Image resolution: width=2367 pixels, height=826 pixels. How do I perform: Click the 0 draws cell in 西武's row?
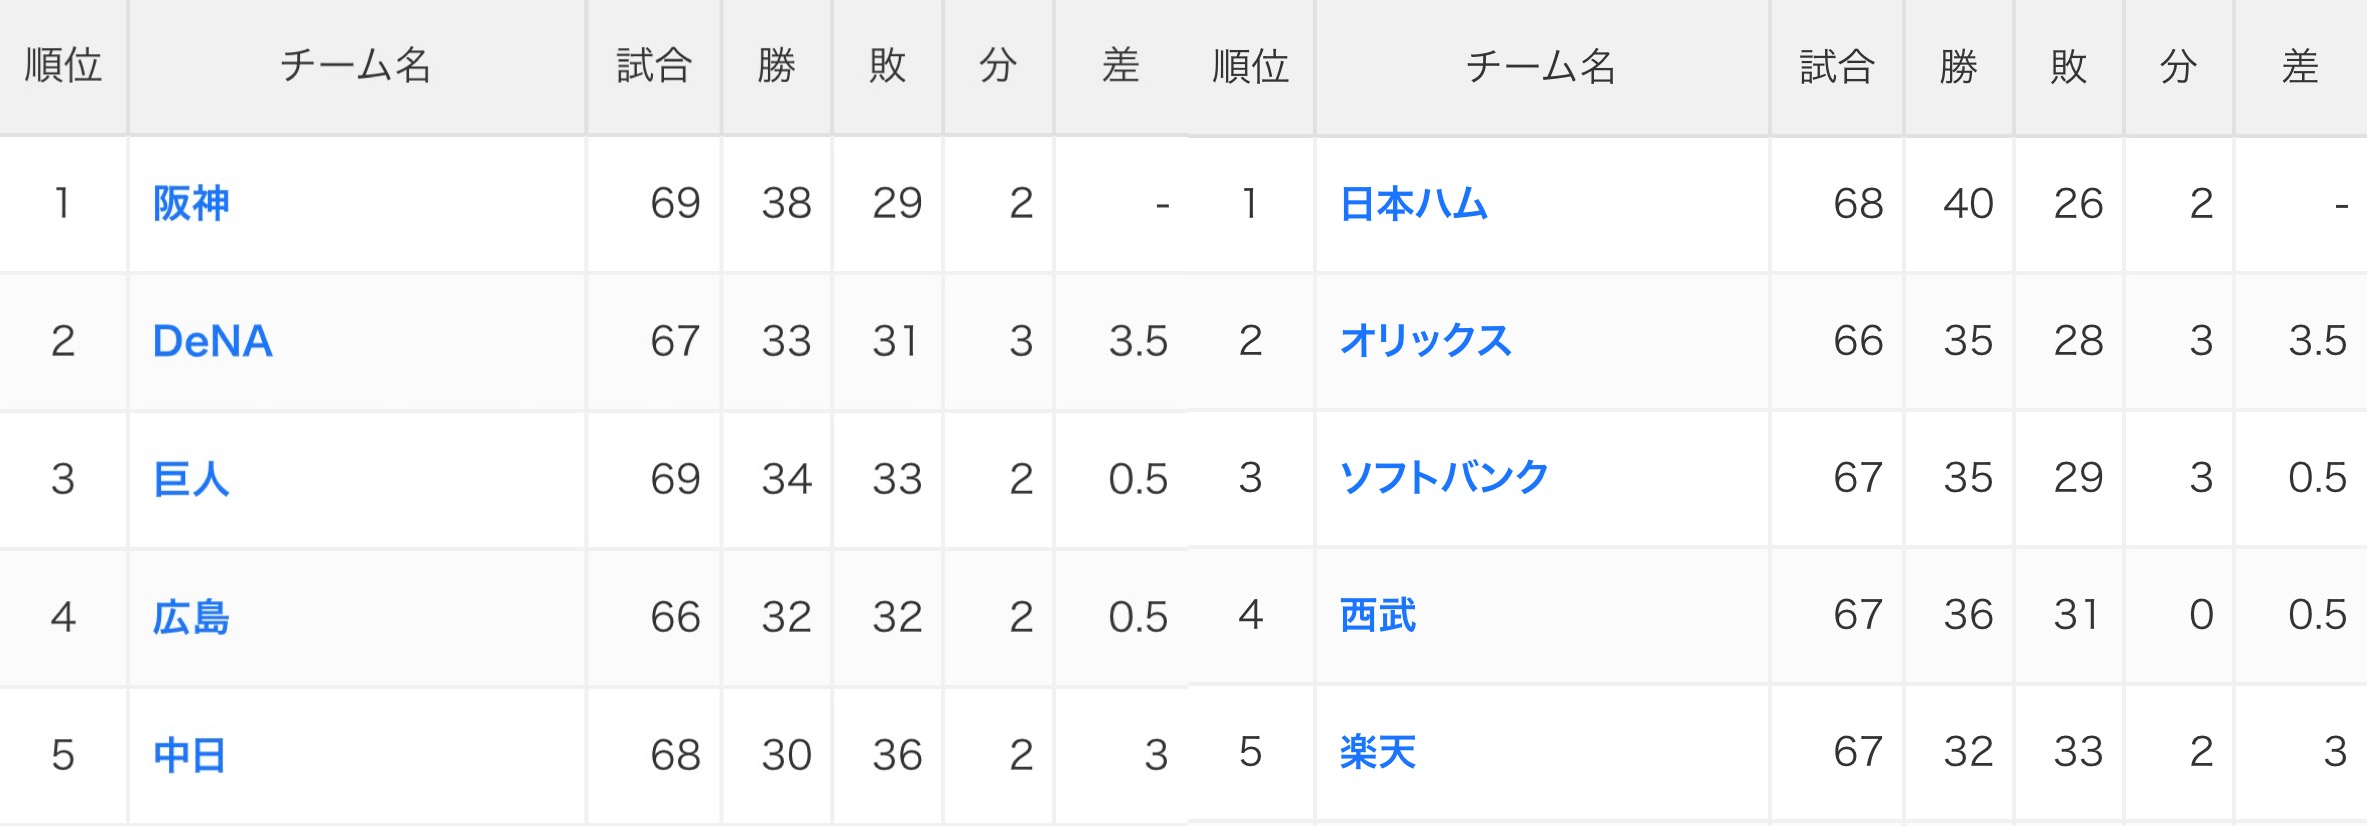point(2201,615)
